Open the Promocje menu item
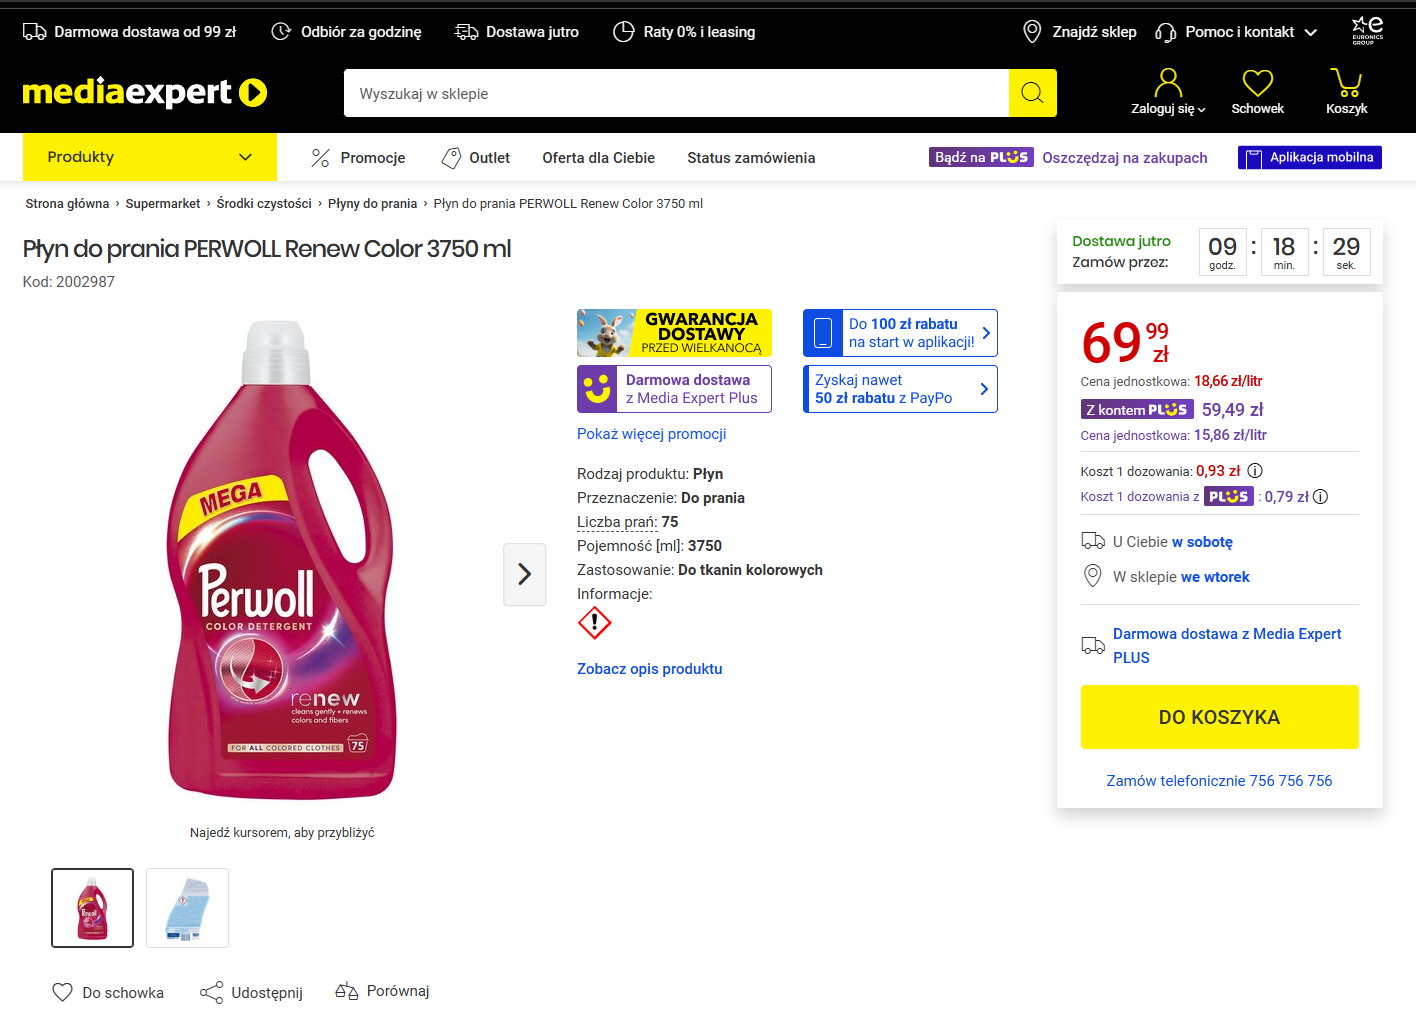The image size is (1416, 1023). [358, 158]
